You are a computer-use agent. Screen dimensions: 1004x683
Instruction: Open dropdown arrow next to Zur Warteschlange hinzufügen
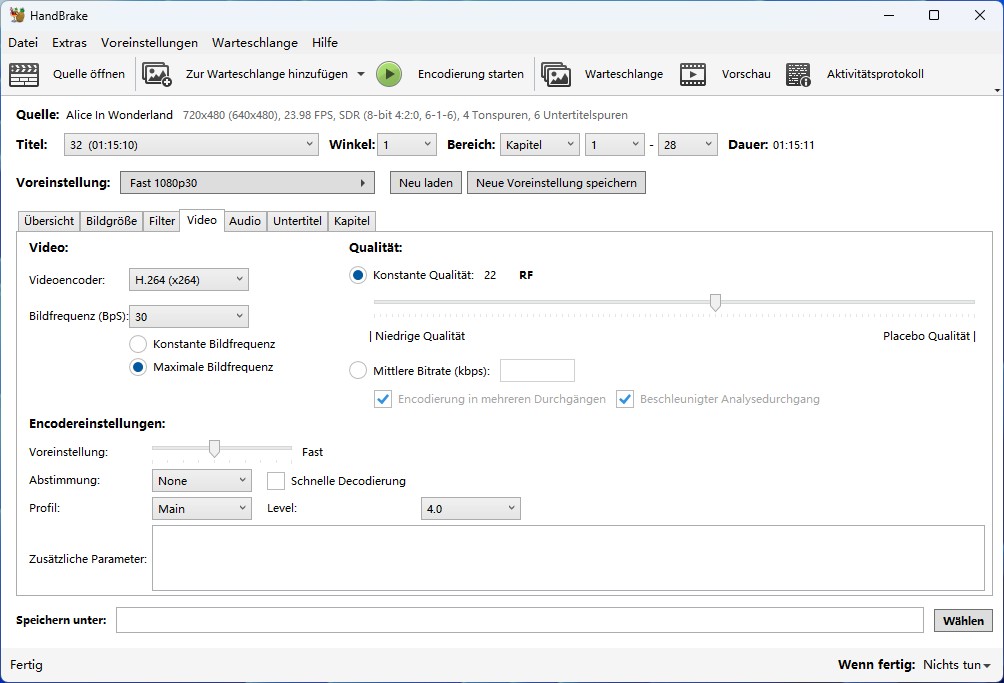(x=361, y=74)
